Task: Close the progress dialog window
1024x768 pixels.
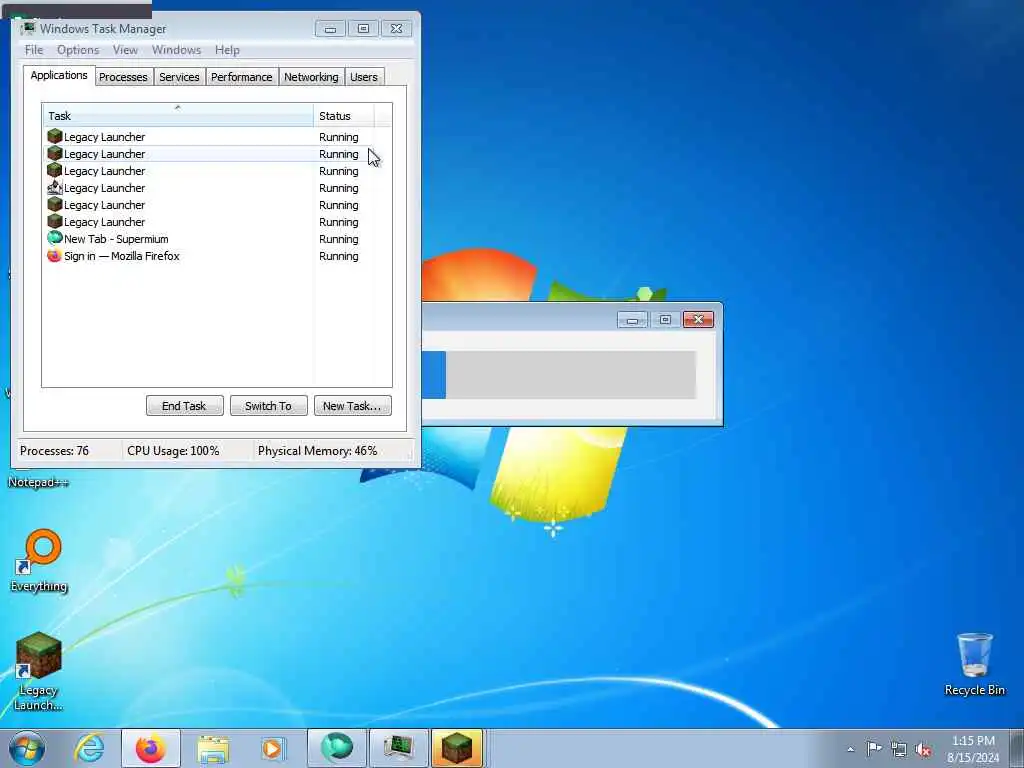Action: pos(698,319)
